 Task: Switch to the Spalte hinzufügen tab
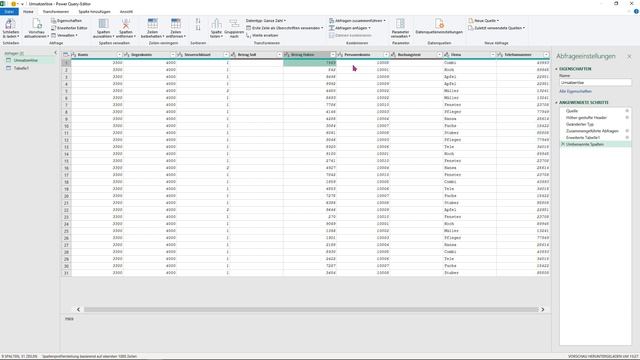click(94, 11)
